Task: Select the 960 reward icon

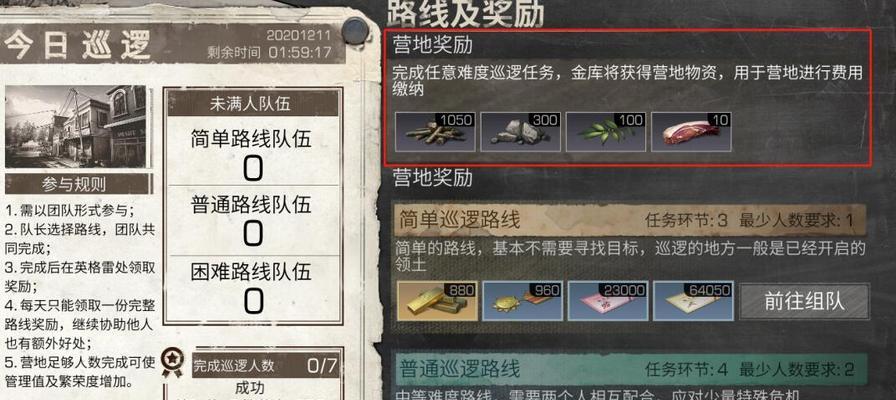Action: [x=522, y=300]
